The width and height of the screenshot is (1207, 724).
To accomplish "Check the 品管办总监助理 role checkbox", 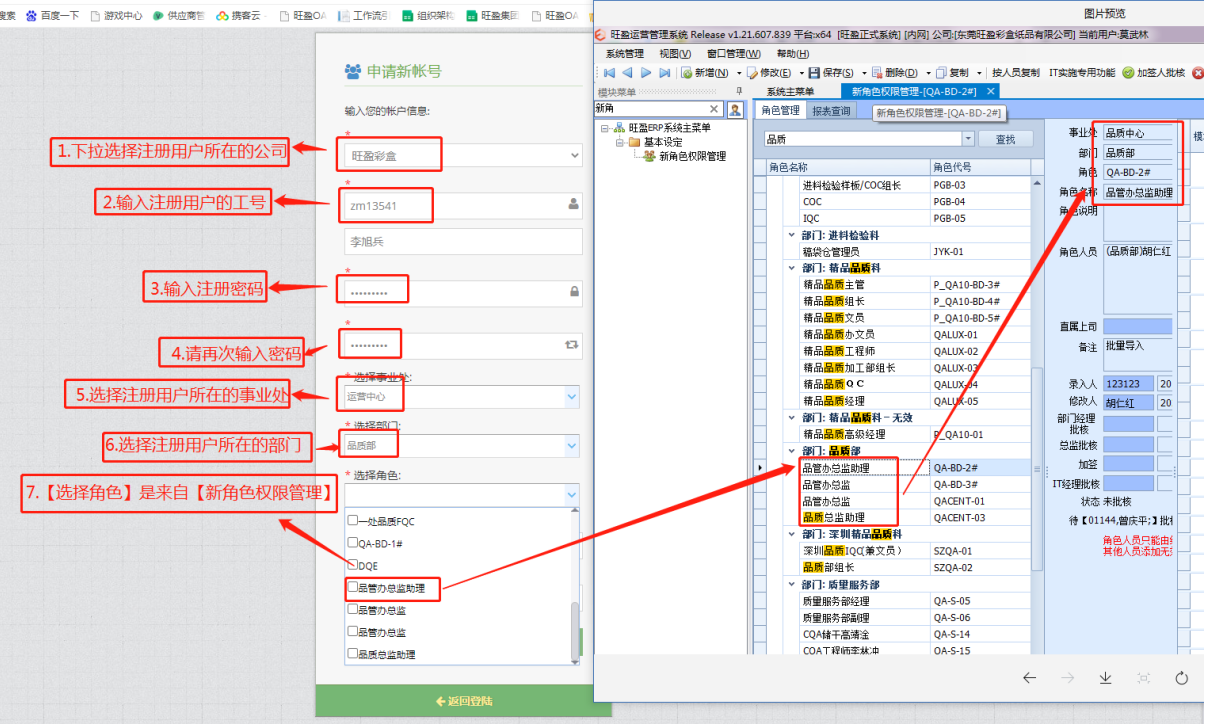I will pyautogui.click(x=352, y=588).
